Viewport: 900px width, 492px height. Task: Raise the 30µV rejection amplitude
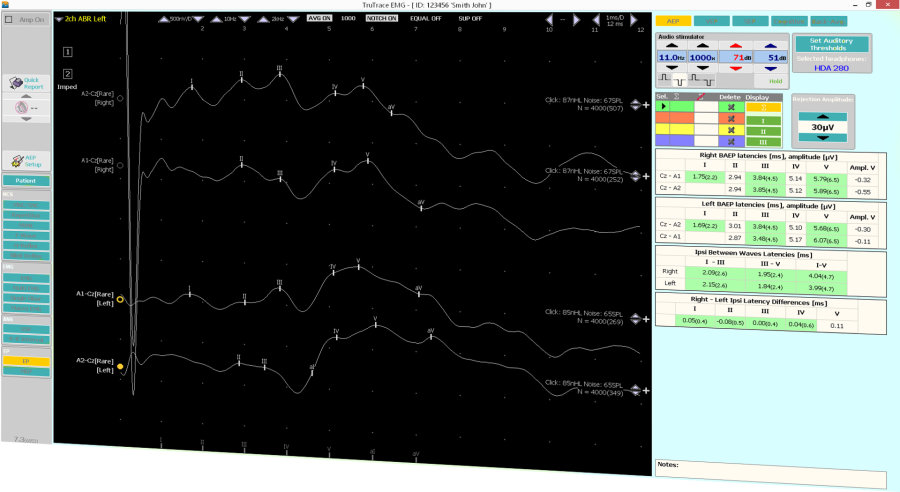[823, 117]
